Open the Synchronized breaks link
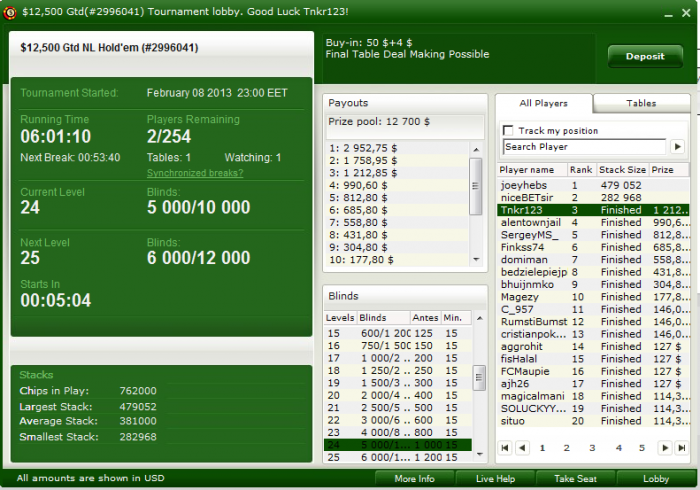Viewport: 700px width, 490px height. point(195,173)
